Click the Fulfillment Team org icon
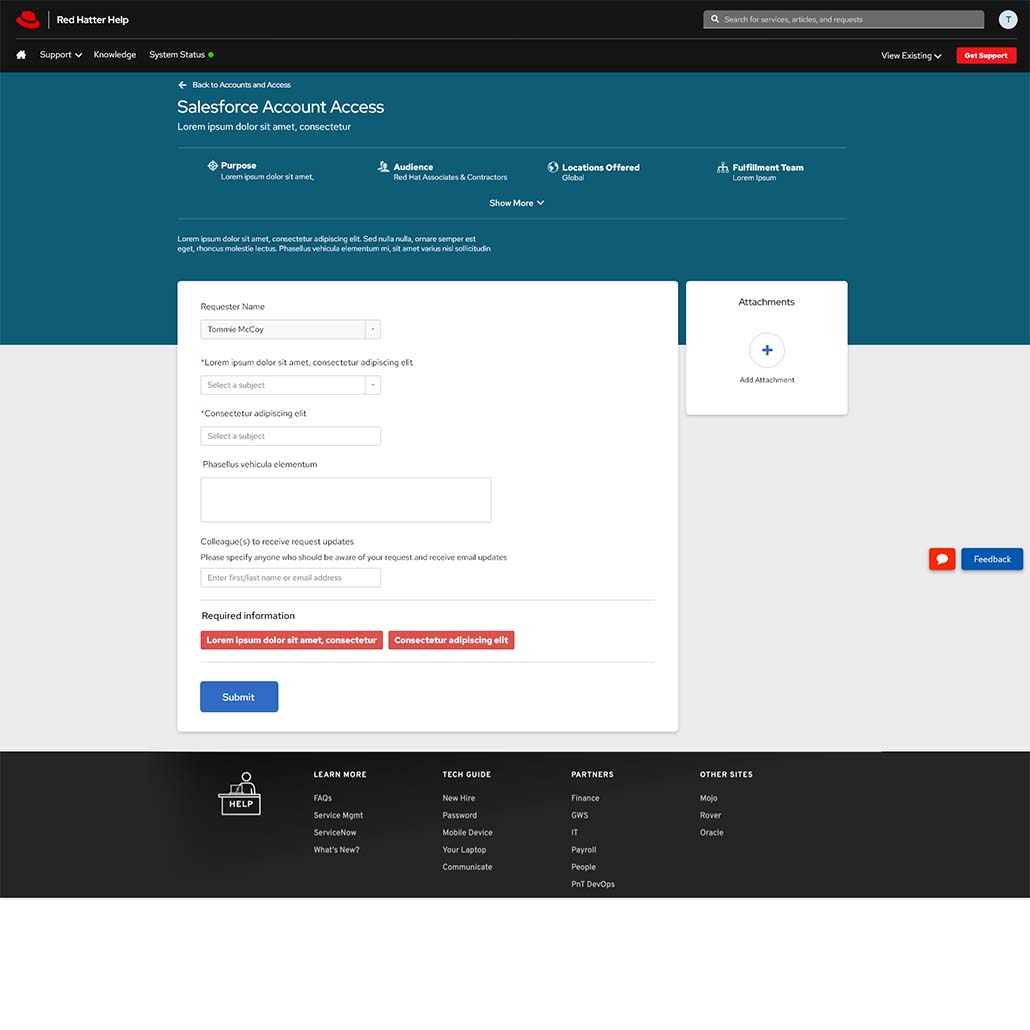The image size is (1030, 1030). point(723,168)
